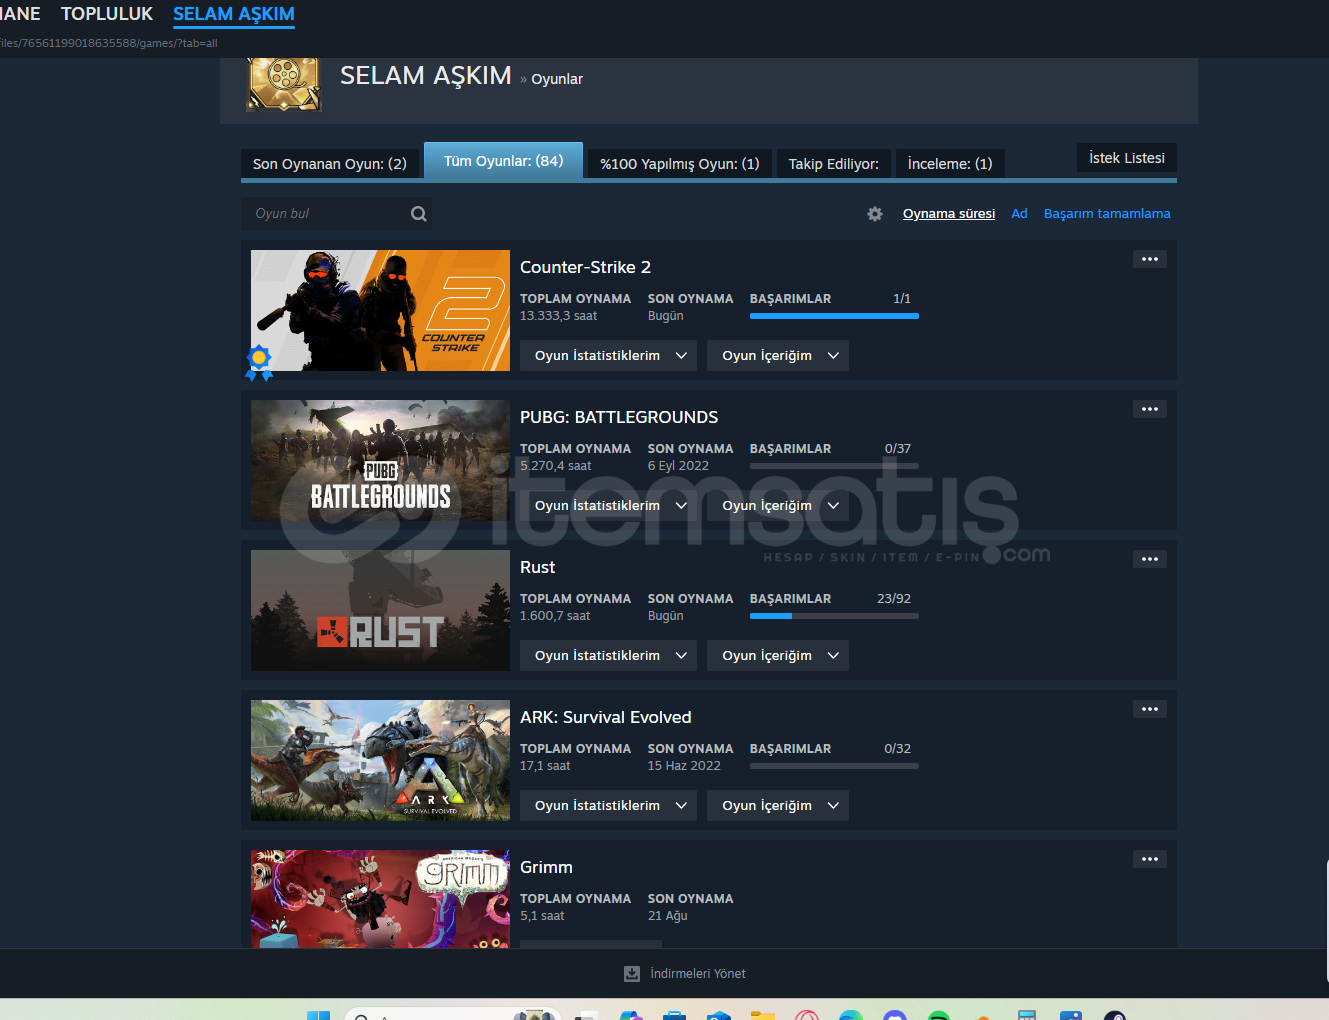Sort games by Ad

(1019, 214)
